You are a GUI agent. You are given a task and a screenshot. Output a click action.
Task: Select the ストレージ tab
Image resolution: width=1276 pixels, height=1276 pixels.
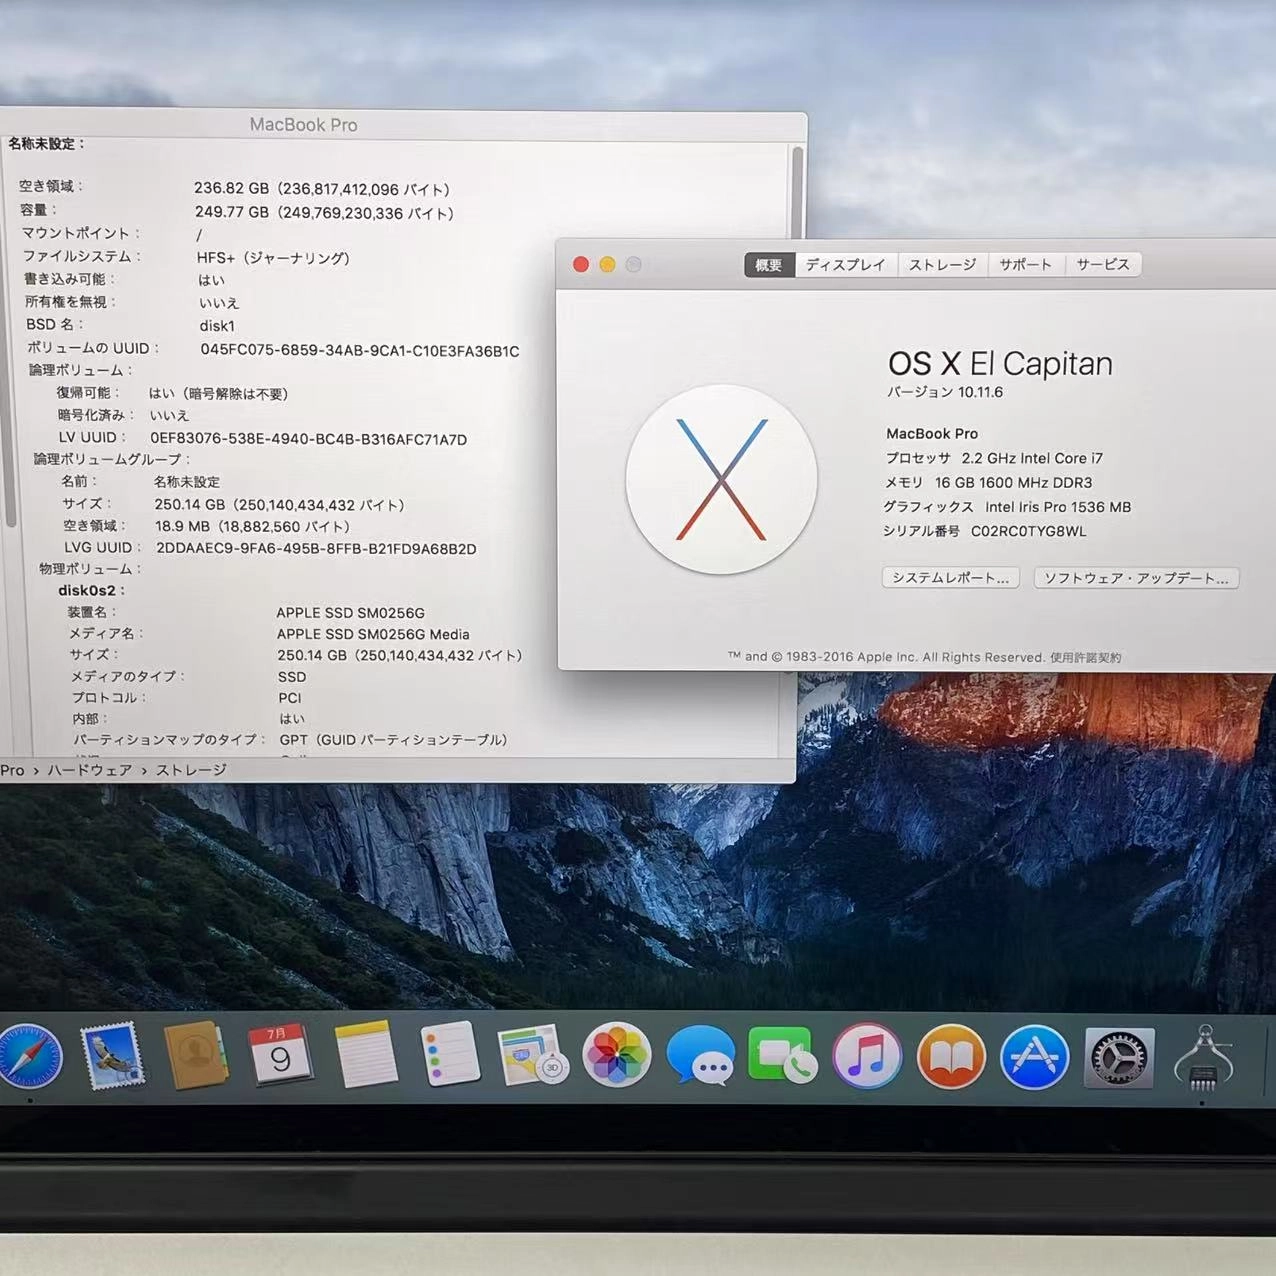point(941,264)
